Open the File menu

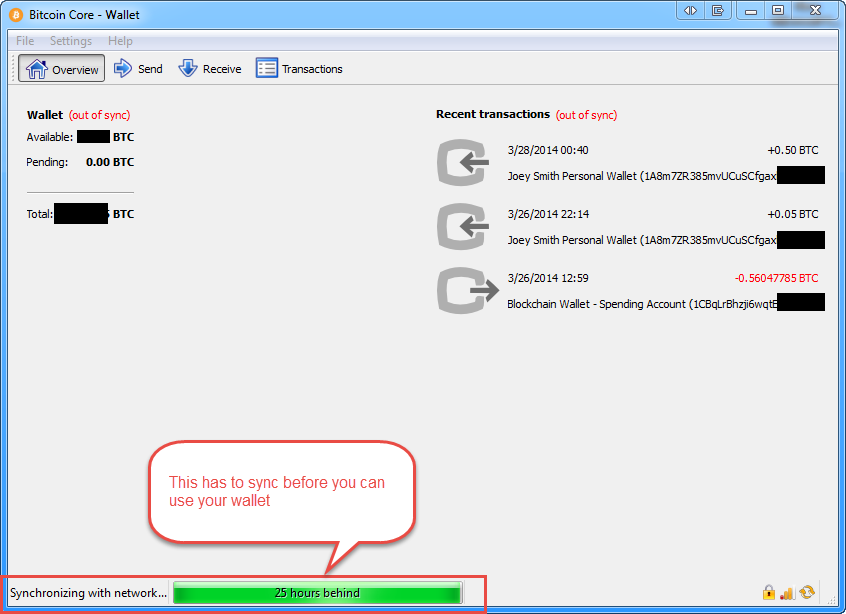click(25, 41)
